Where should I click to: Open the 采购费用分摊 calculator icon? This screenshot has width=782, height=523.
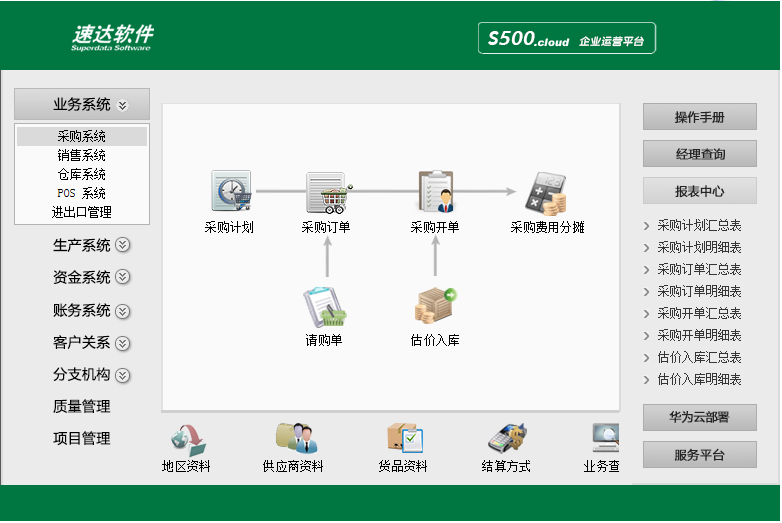click(x=546, y=193)
